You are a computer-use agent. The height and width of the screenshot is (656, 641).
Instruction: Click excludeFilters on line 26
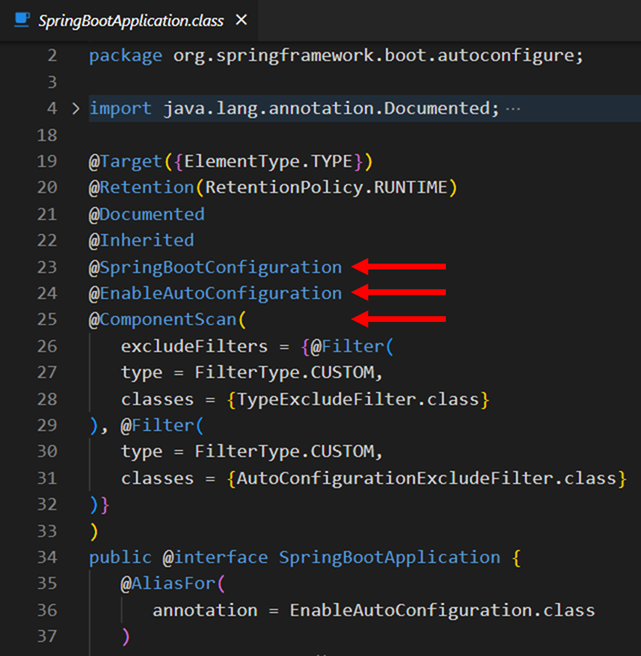click(194, 346)
